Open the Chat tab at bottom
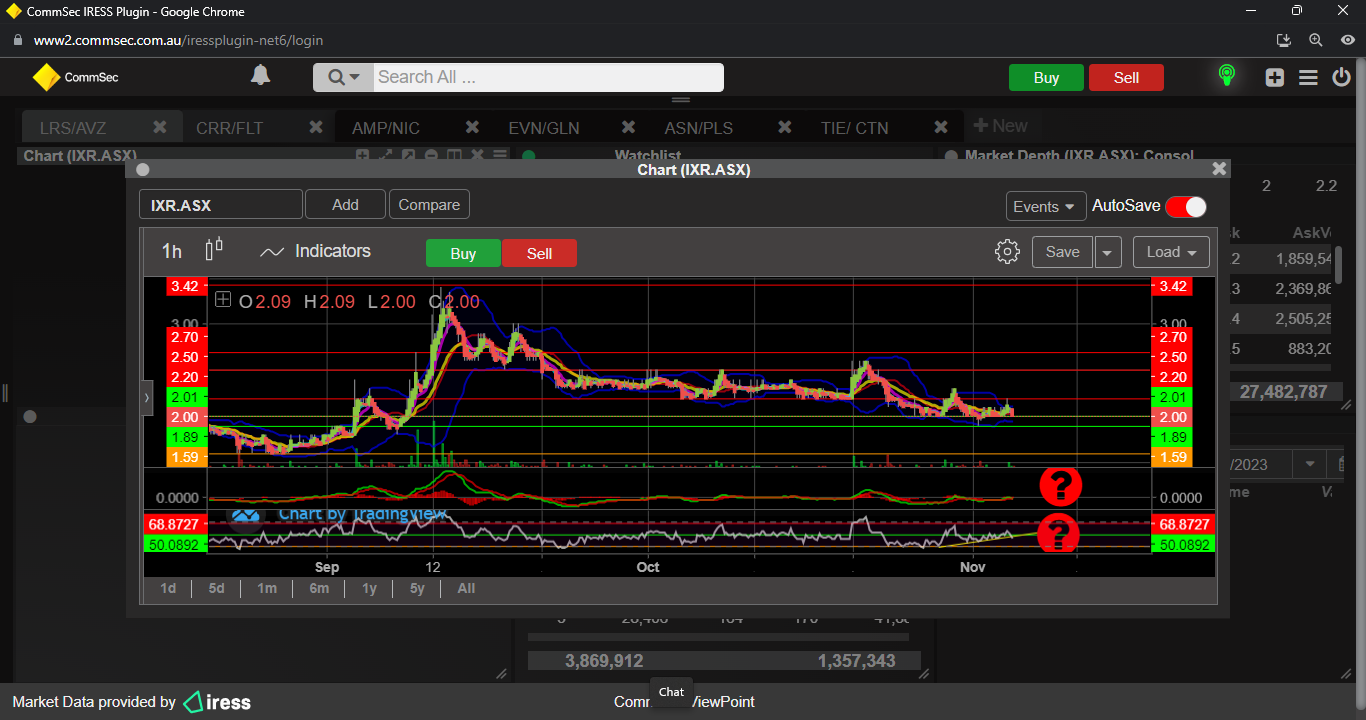 (x=672, y=692)
